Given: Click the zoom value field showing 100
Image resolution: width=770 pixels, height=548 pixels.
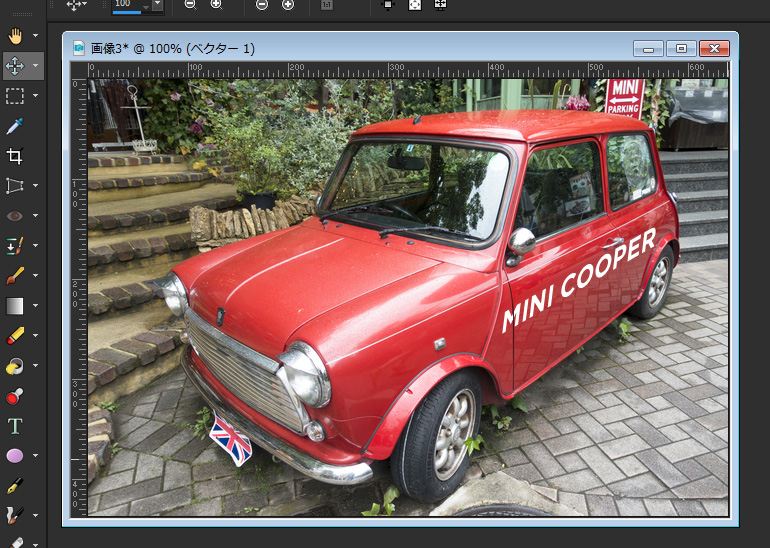Looking at the screenshot, I should [x=131, y=4].
